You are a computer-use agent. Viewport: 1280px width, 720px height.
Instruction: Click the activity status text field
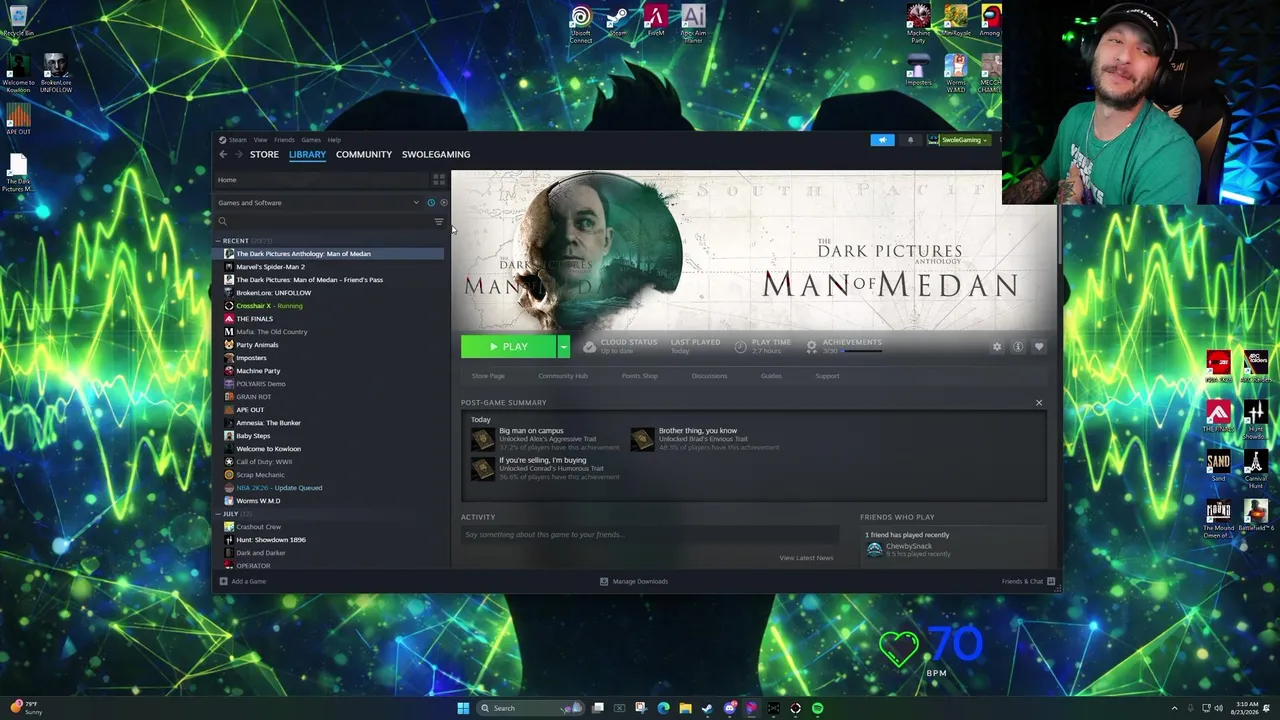(x=650, y=535)
